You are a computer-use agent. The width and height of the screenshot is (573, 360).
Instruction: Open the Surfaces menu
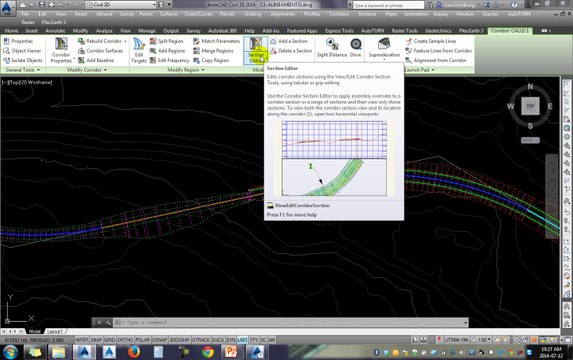click(168, 14)
